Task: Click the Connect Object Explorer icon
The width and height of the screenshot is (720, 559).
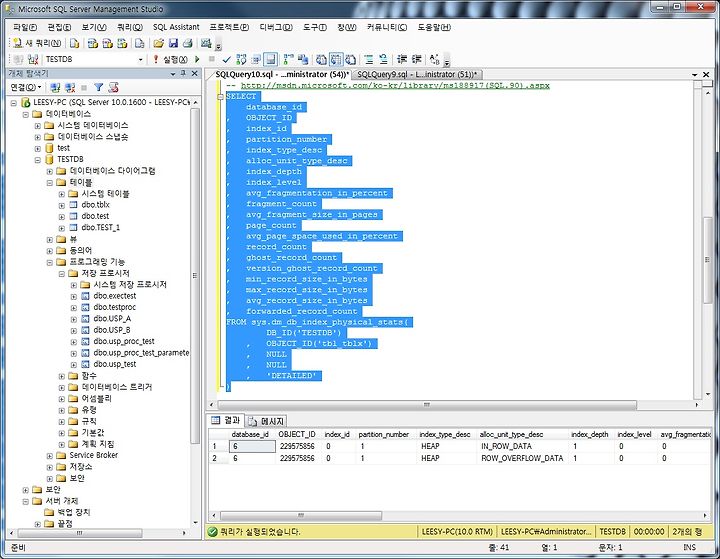Action: point(55,87)
